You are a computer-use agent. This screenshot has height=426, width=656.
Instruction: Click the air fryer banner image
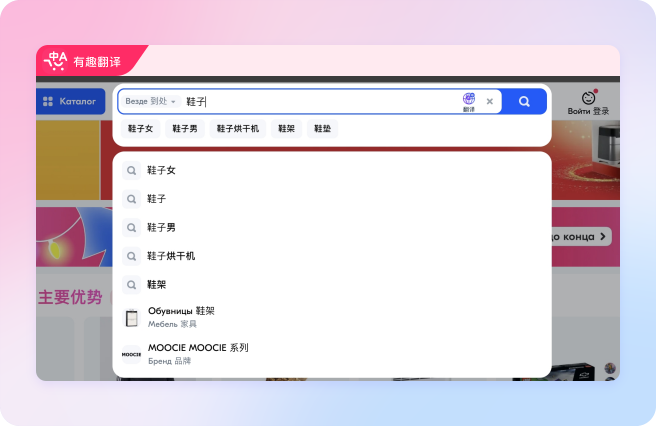coord(586,160)
